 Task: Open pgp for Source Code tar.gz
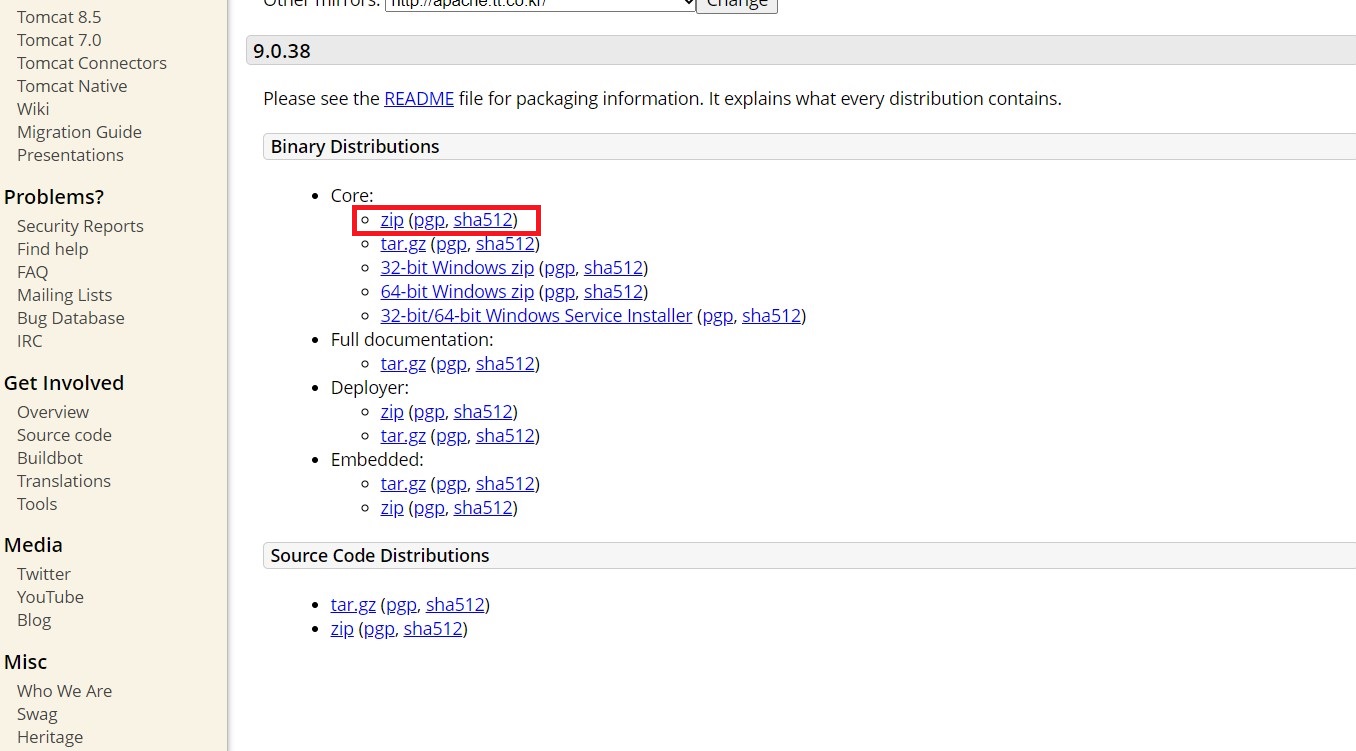(401, 605)
